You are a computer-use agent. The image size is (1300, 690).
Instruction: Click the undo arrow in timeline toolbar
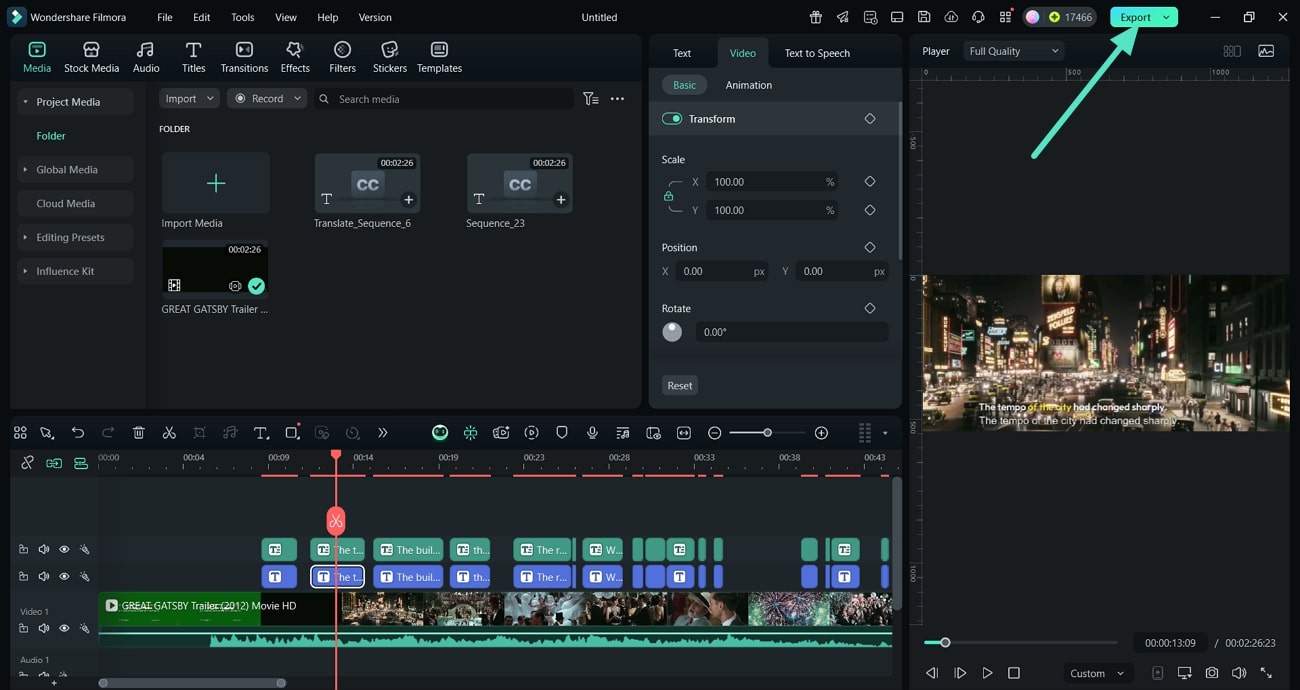click(x=78, y=433)
